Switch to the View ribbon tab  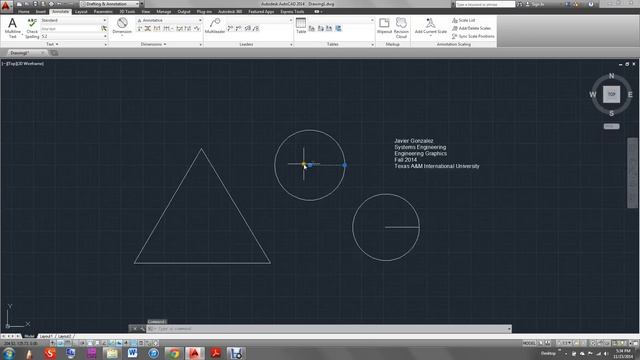tap(146, 12)
